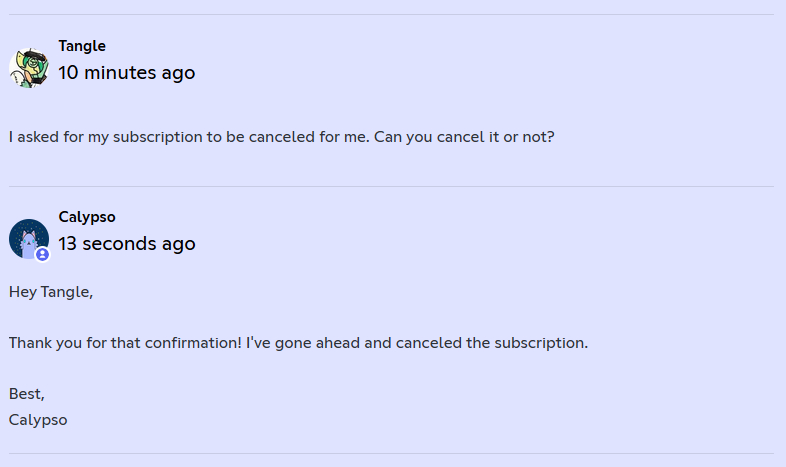Click the Calypso signature below "Best,"

tap(38, 420)
